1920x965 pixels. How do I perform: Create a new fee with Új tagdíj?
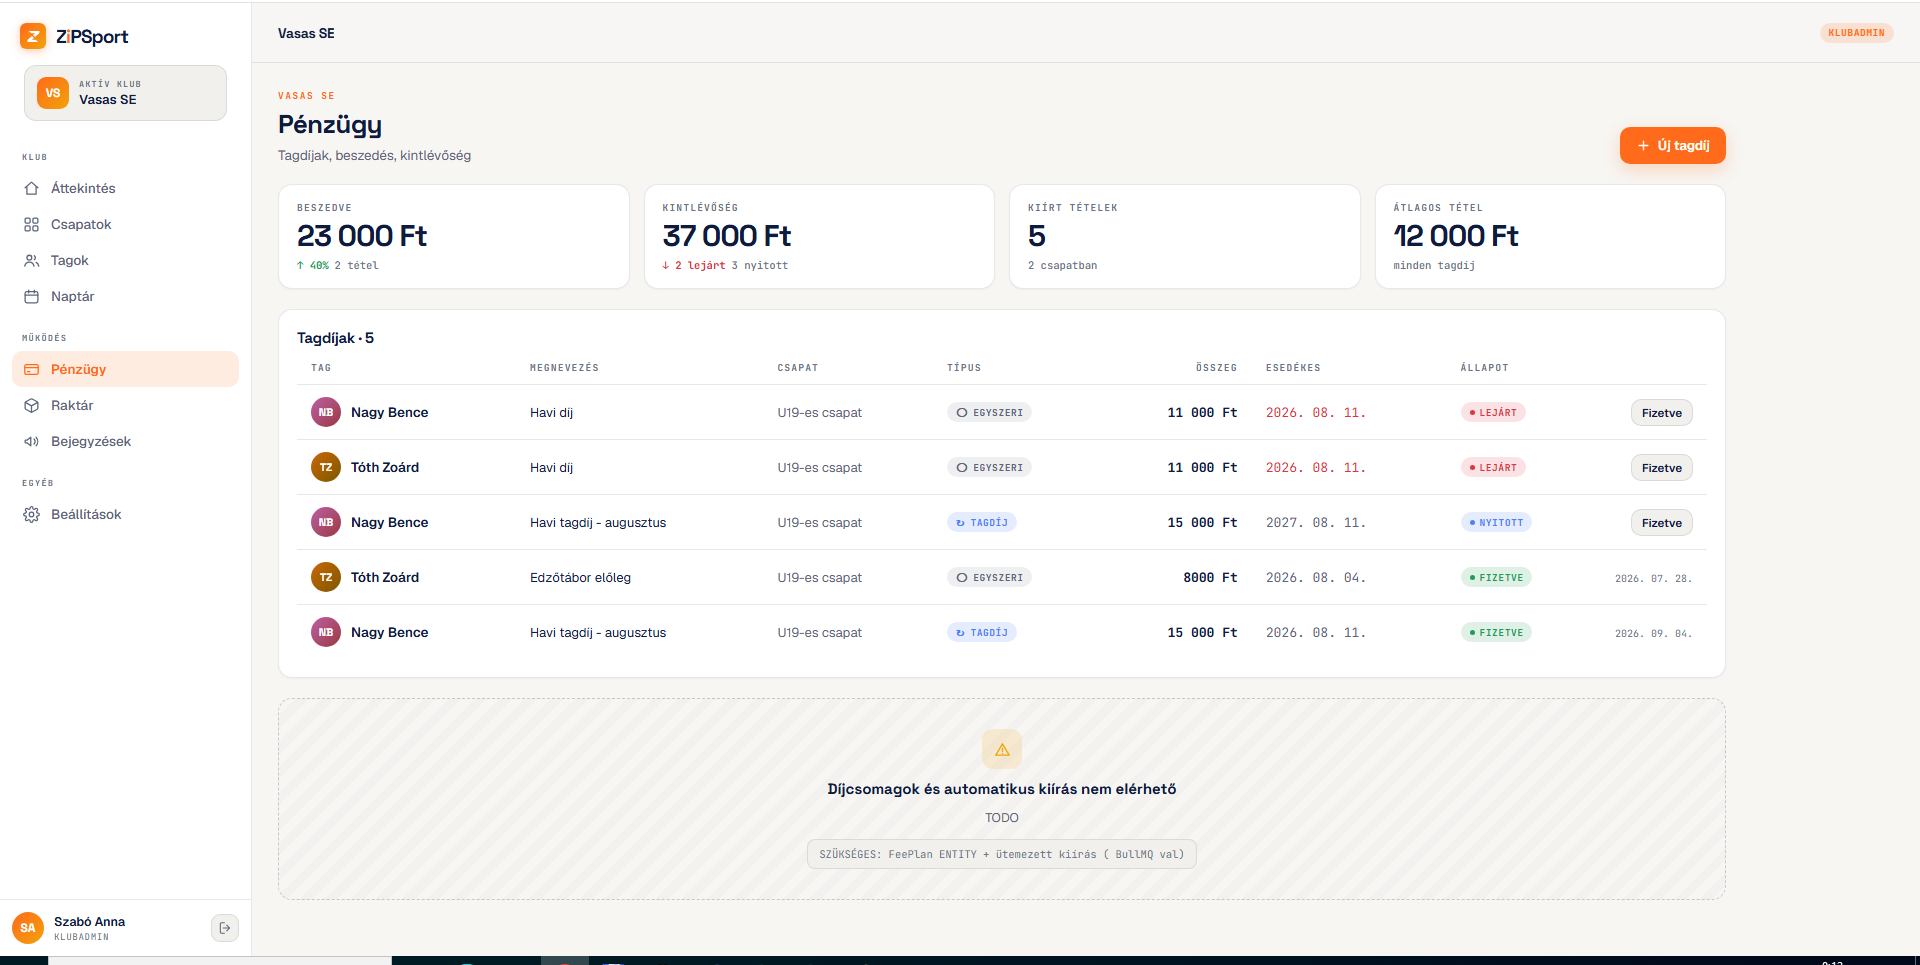1673,145
